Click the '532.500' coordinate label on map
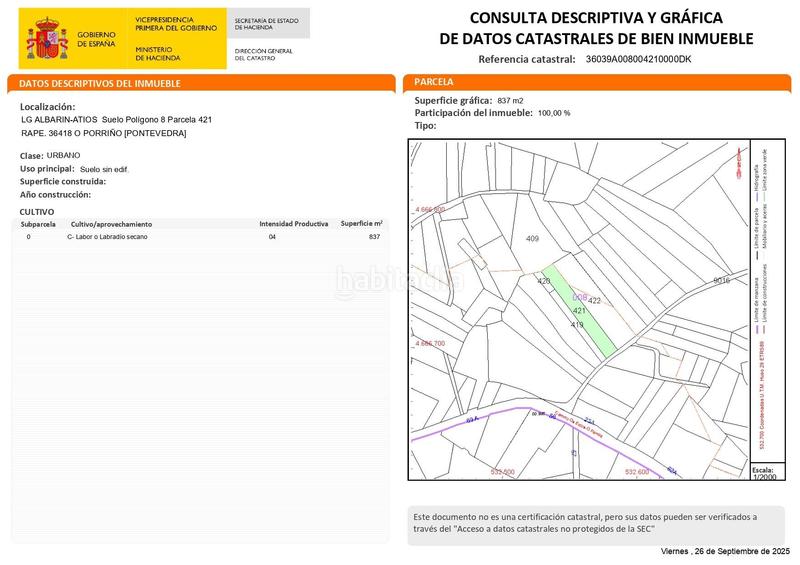 pos(503,472)
